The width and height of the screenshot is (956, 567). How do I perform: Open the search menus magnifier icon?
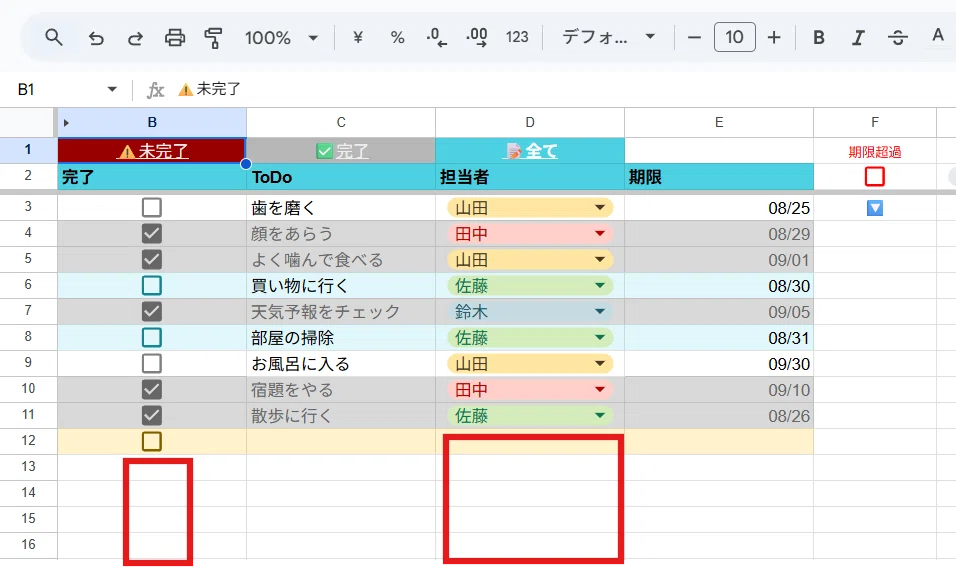(54, 38)
